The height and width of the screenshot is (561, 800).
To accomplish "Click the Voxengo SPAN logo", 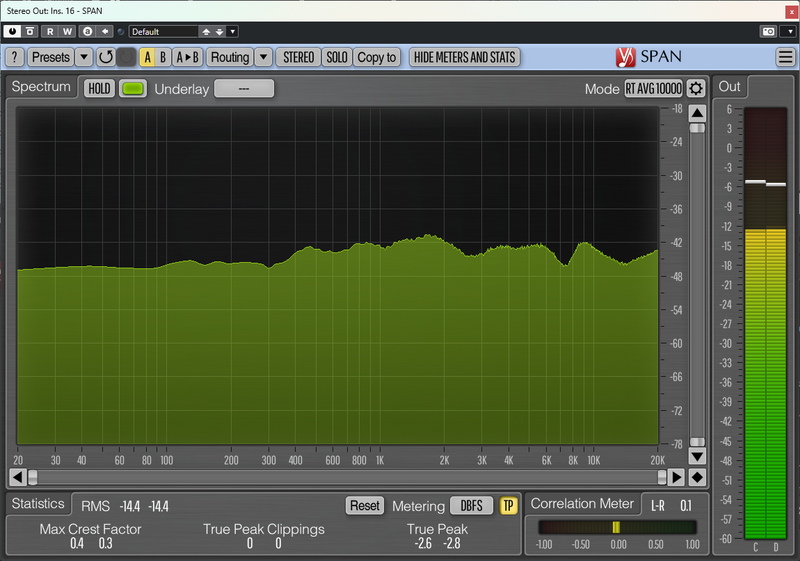I will (648, 57).
